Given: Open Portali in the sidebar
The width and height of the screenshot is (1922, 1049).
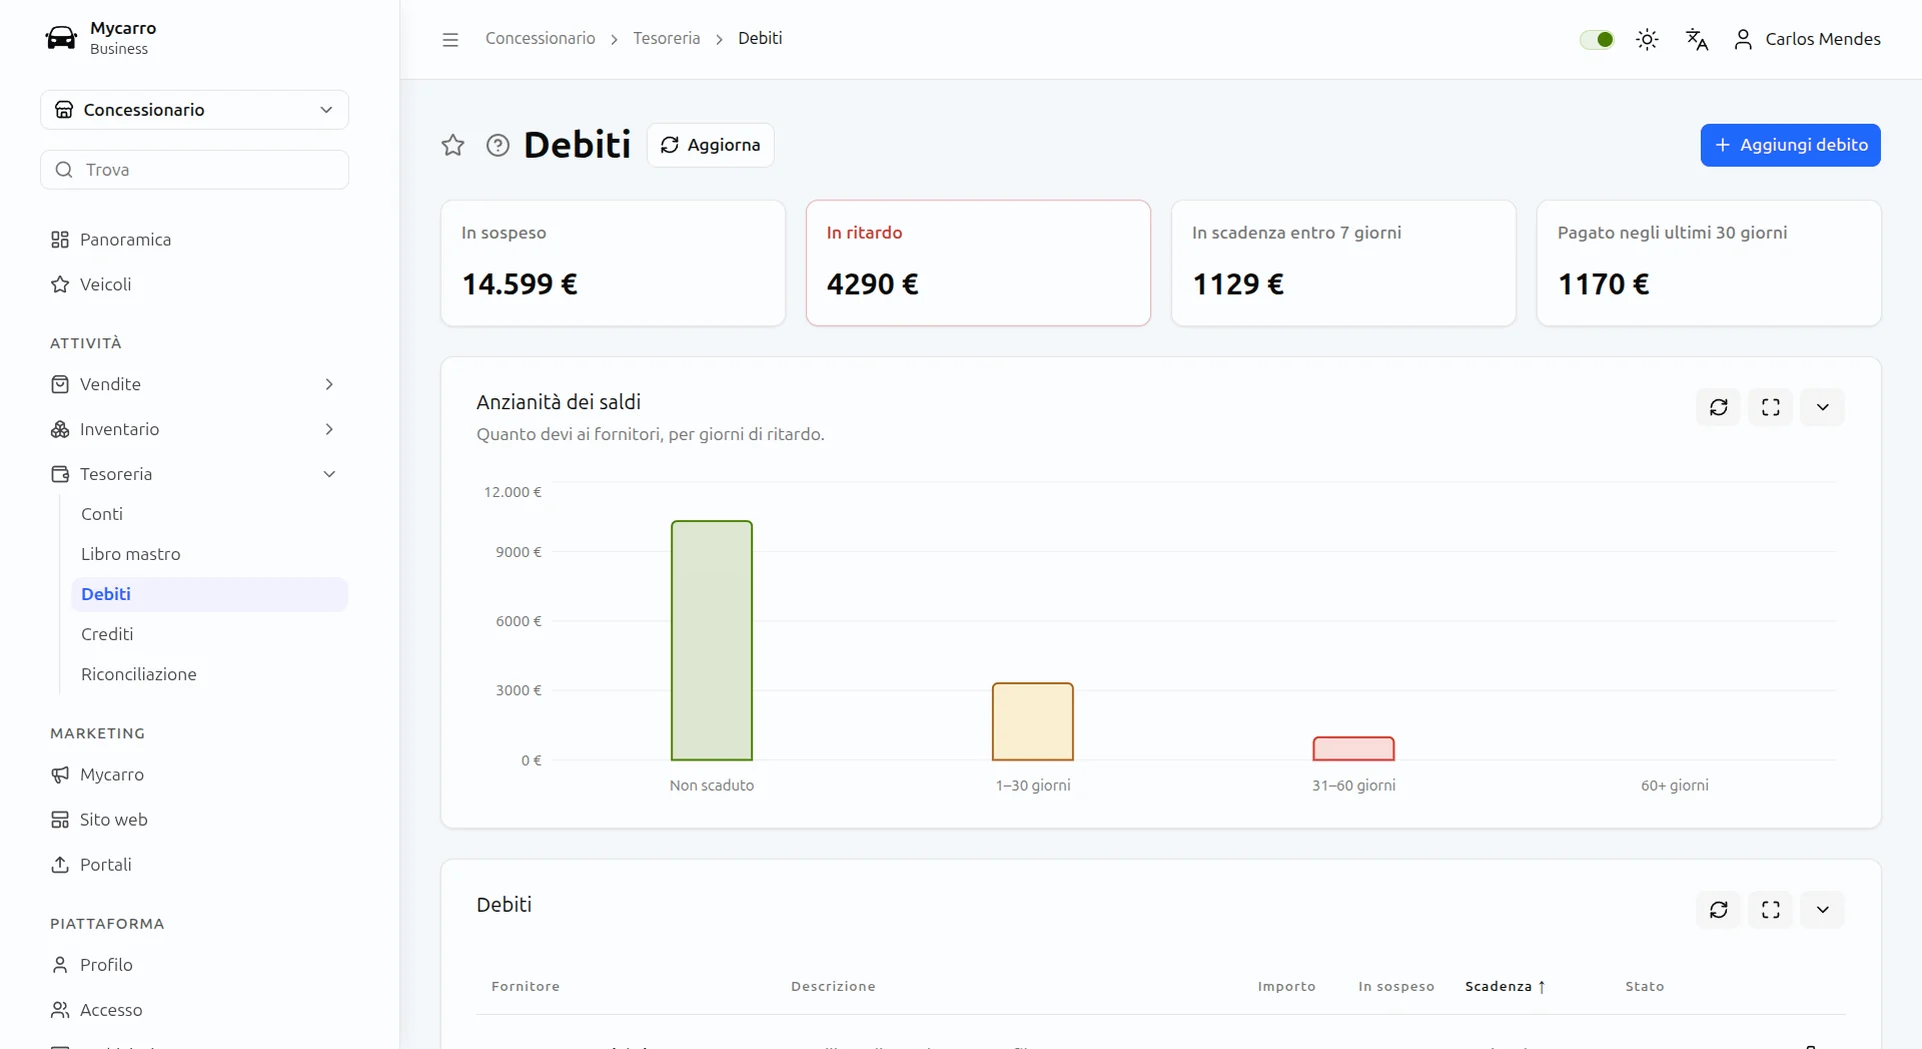Looking at the screenshot, I should 194,865.
